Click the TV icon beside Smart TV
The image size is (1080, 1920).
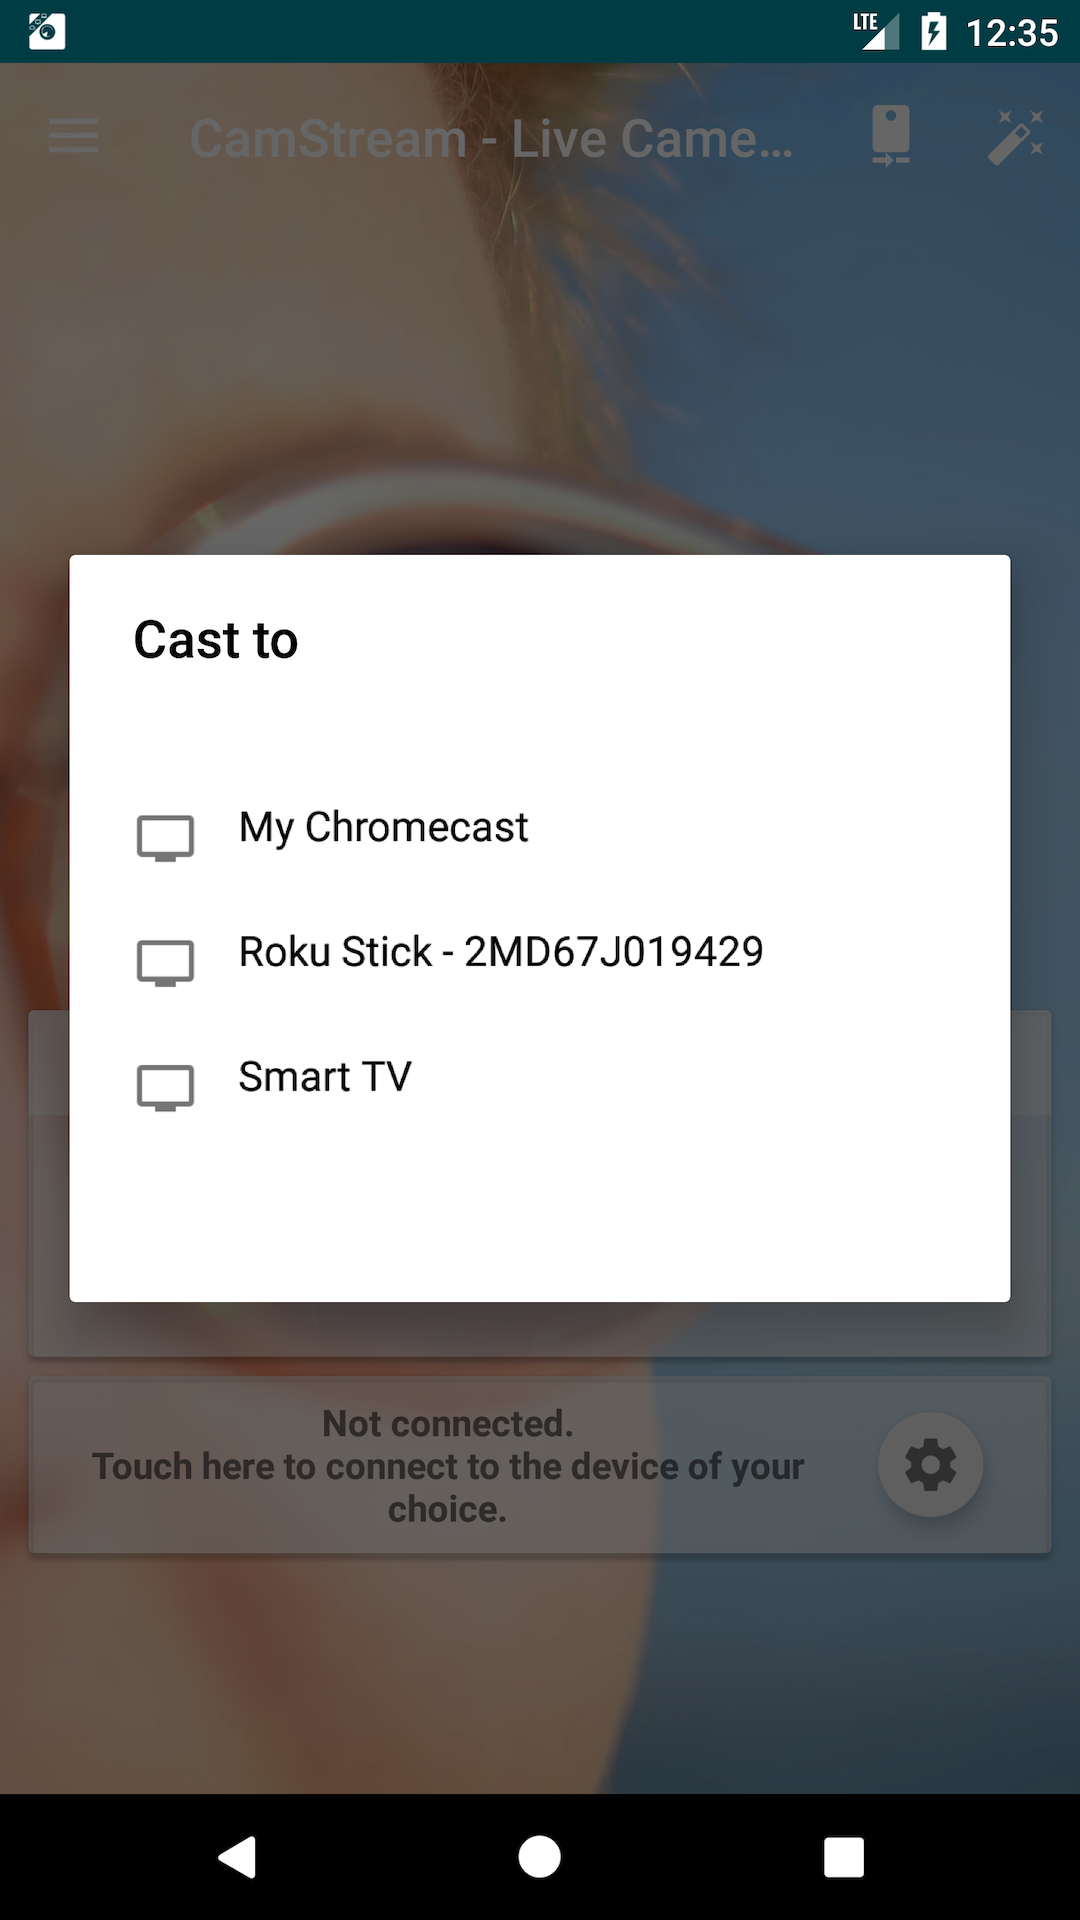[166, 1087]
